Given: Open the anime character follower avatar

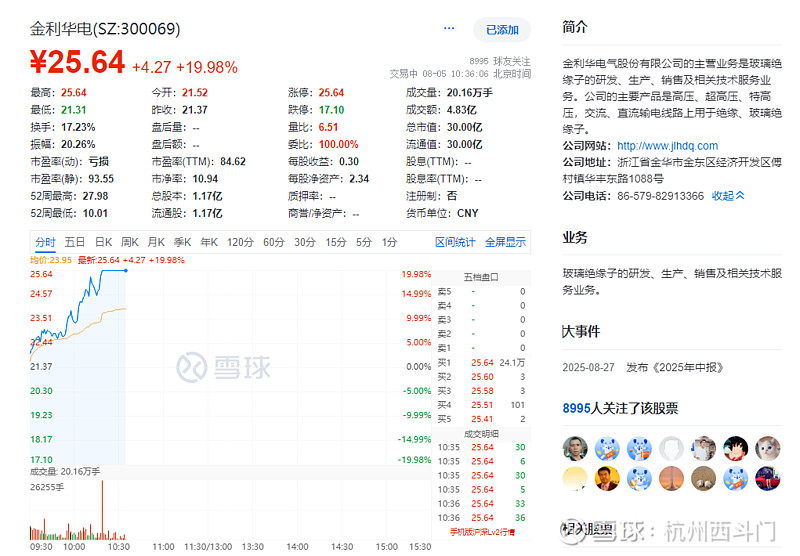Looking at the screenshot, I should coord(736,449).
